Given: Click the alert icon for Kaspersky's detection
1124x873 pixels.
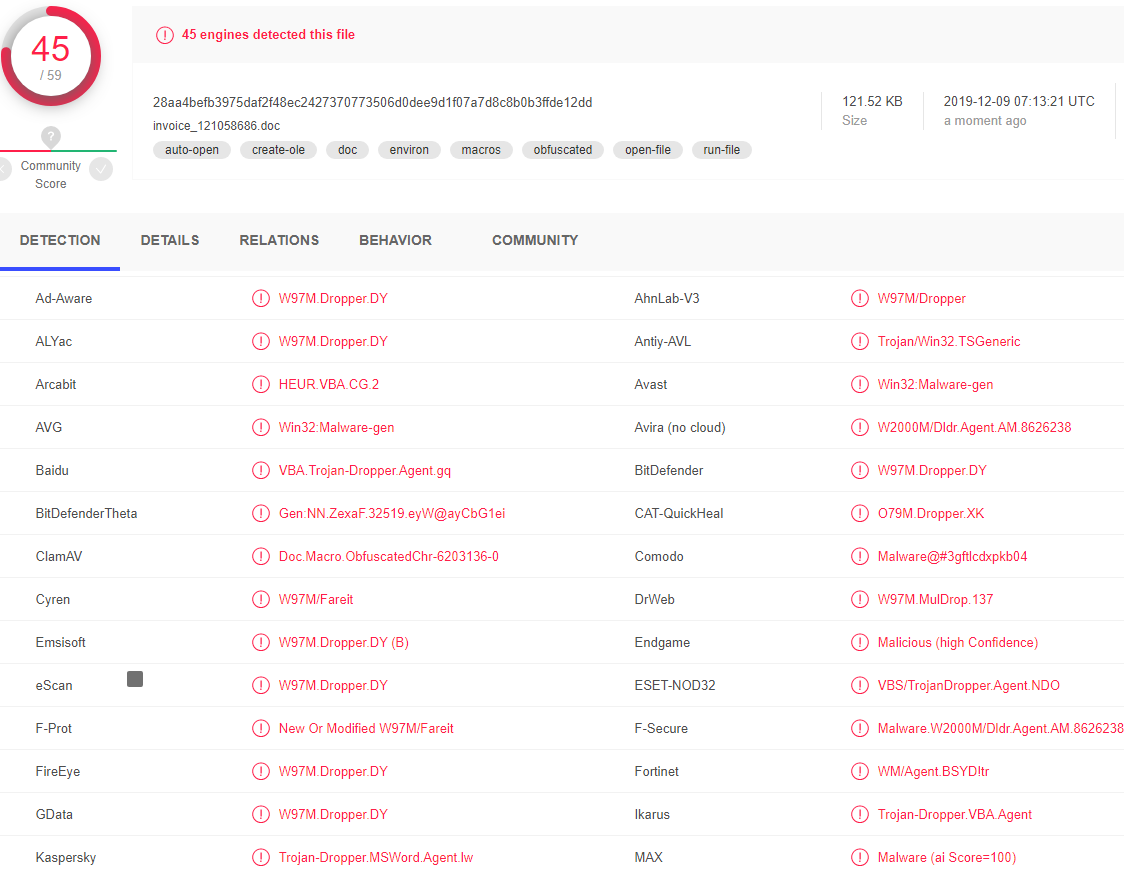Looking at the screenshot, I should click(x=261, y=857).
